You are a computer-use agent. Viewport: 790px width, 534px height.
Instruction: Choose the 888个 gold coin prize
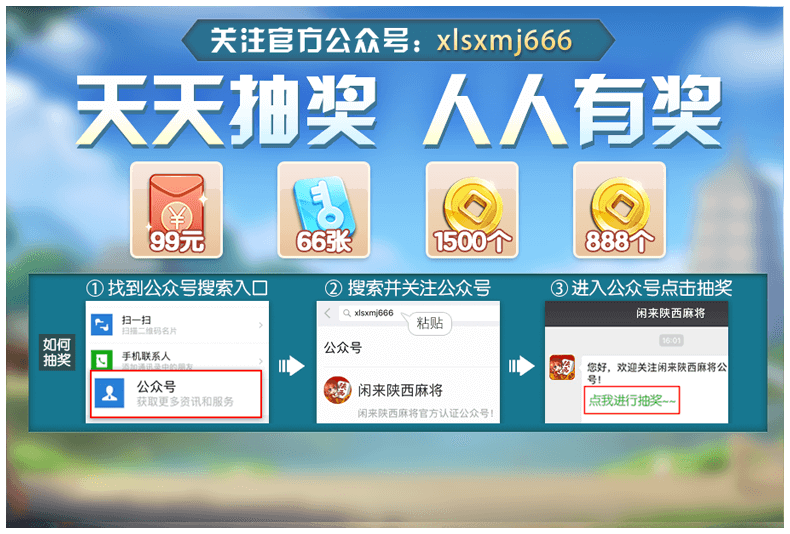point(619,210)
